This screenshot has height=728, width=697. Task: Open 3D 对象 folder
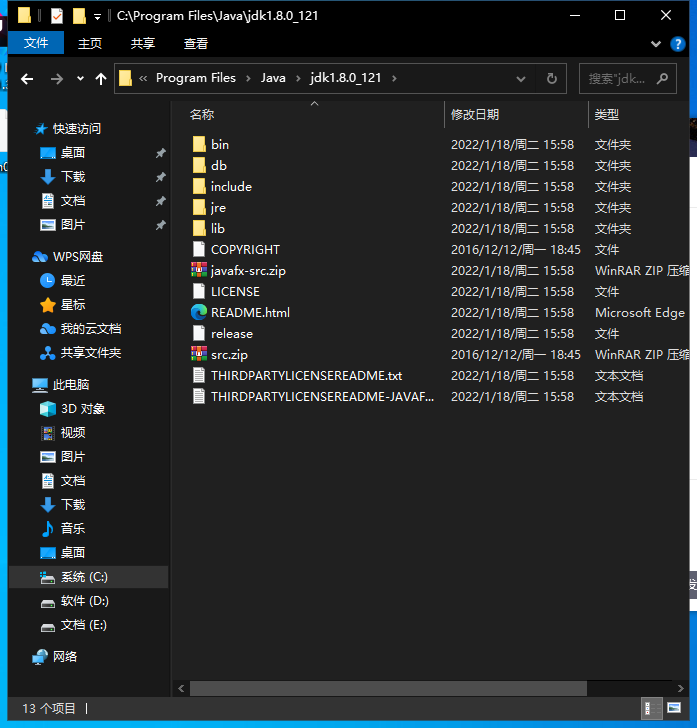tap(83, 409)
